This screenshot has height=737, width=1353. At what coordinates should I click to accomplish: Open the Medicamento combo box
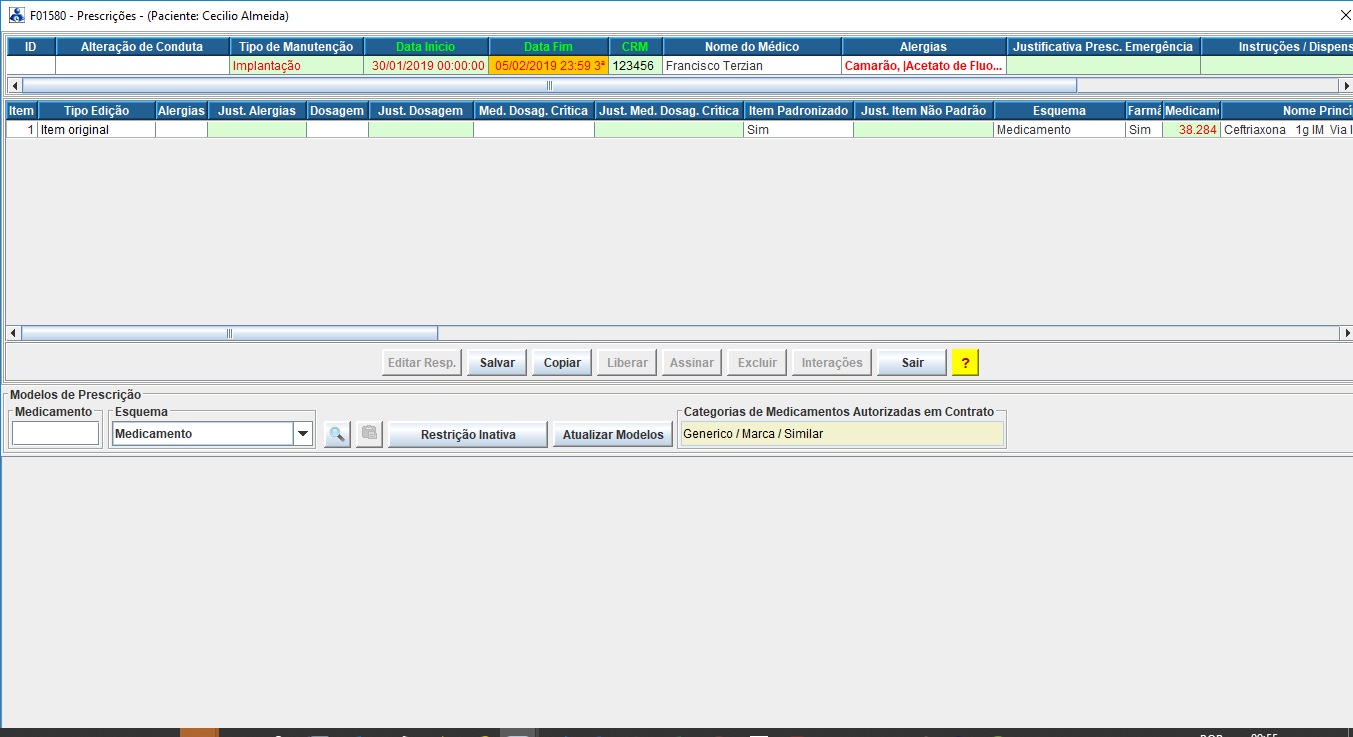point(202,434)
